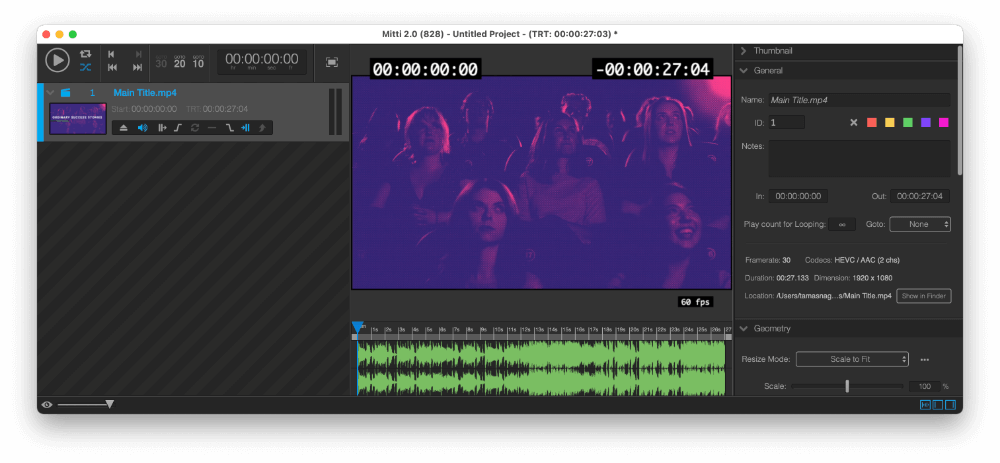Click the three-dots button beside Resize Mode
Viewport: 1000px width, 463px height.
coord(925,360)
